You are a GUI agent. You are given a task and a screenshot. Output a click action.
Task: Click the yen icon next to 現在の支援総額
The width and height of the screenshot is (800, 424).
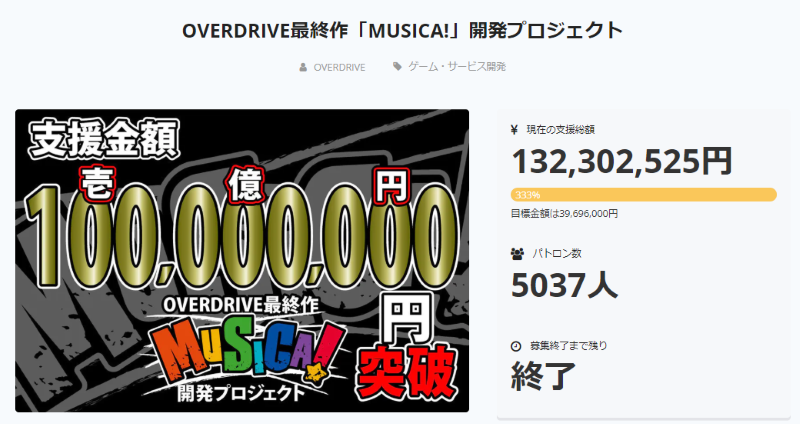[514, 130]
